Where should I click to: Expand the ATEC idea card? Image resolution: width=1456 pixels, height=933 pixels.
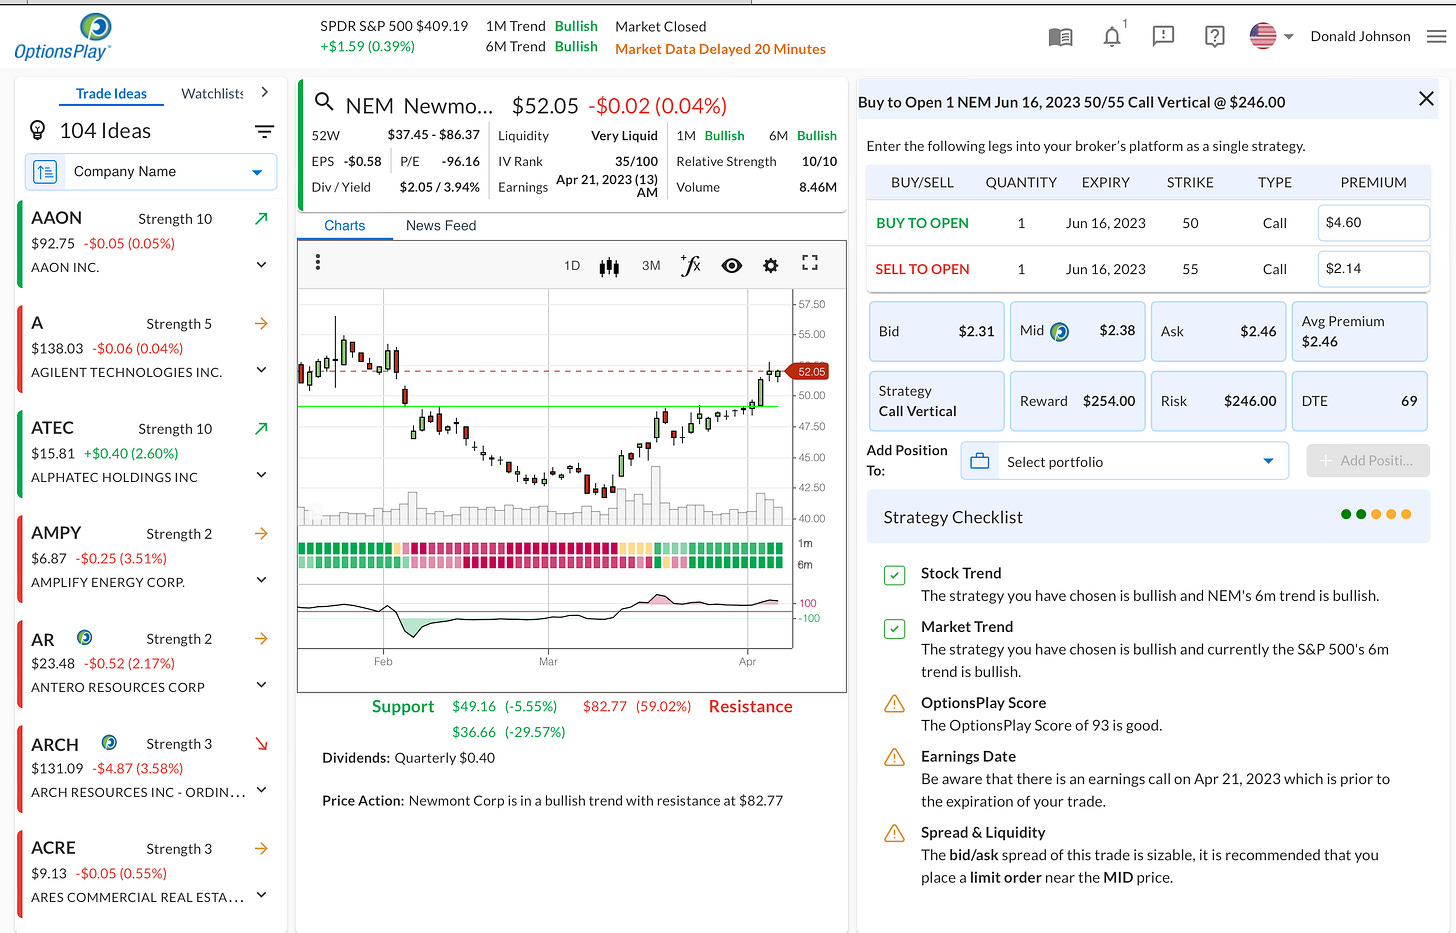pyautogui.click(x=262, y=475)
